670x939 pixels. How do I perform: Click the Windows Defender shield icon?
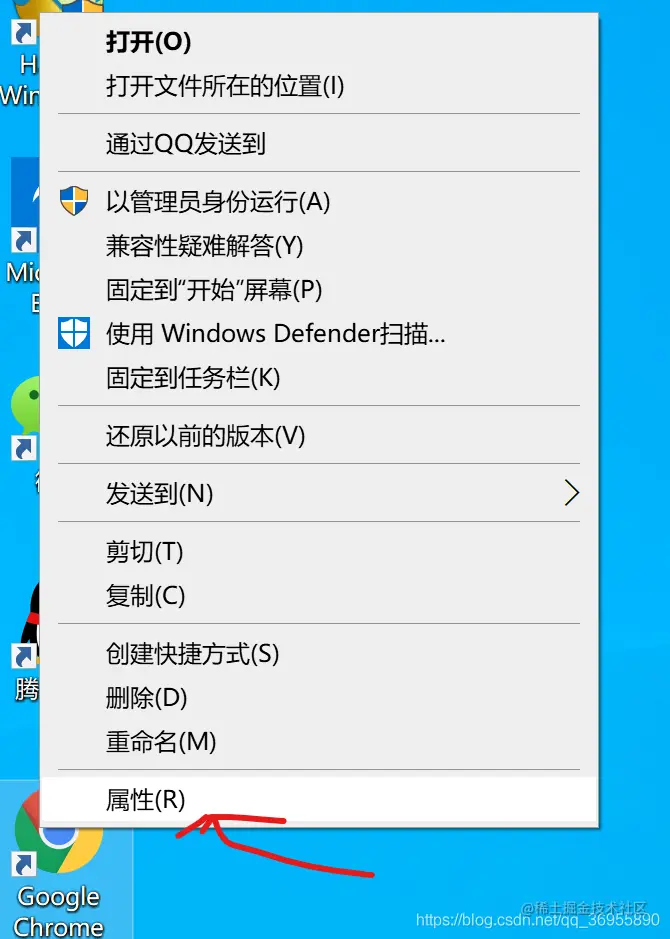[74, 333]
